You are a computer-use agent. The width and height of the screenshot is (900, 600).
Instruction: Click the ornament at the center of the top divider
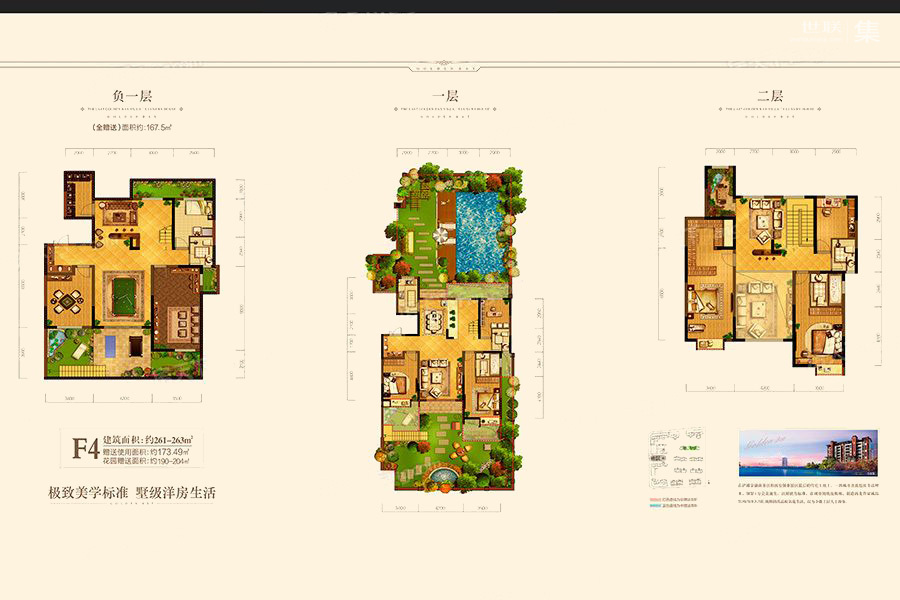pyautogui.click(x=449, y=68)
